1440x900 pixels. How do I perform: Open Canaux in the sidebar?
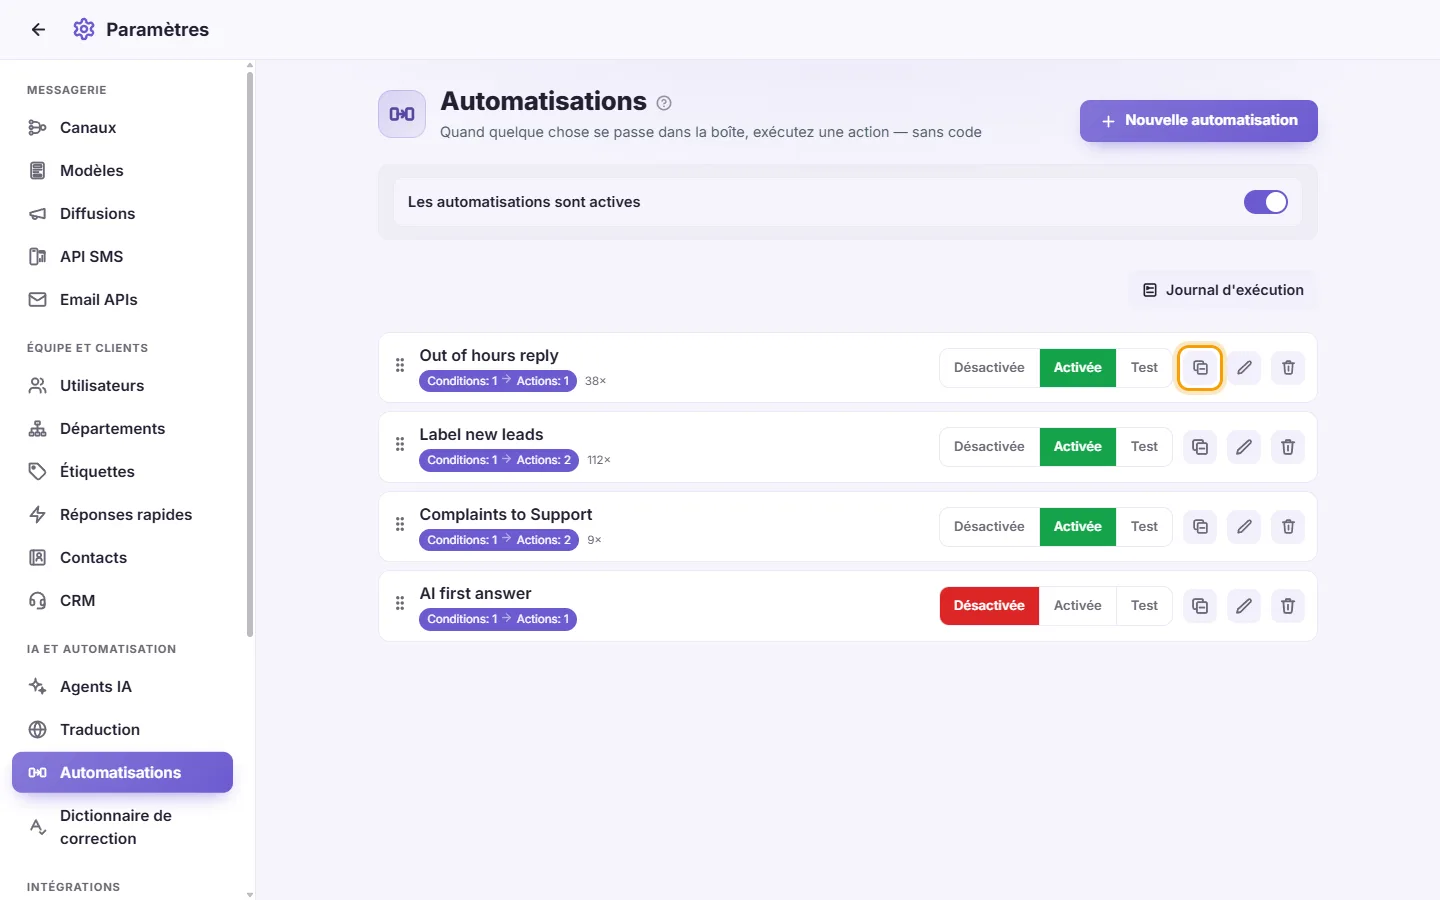coord(122,128)
